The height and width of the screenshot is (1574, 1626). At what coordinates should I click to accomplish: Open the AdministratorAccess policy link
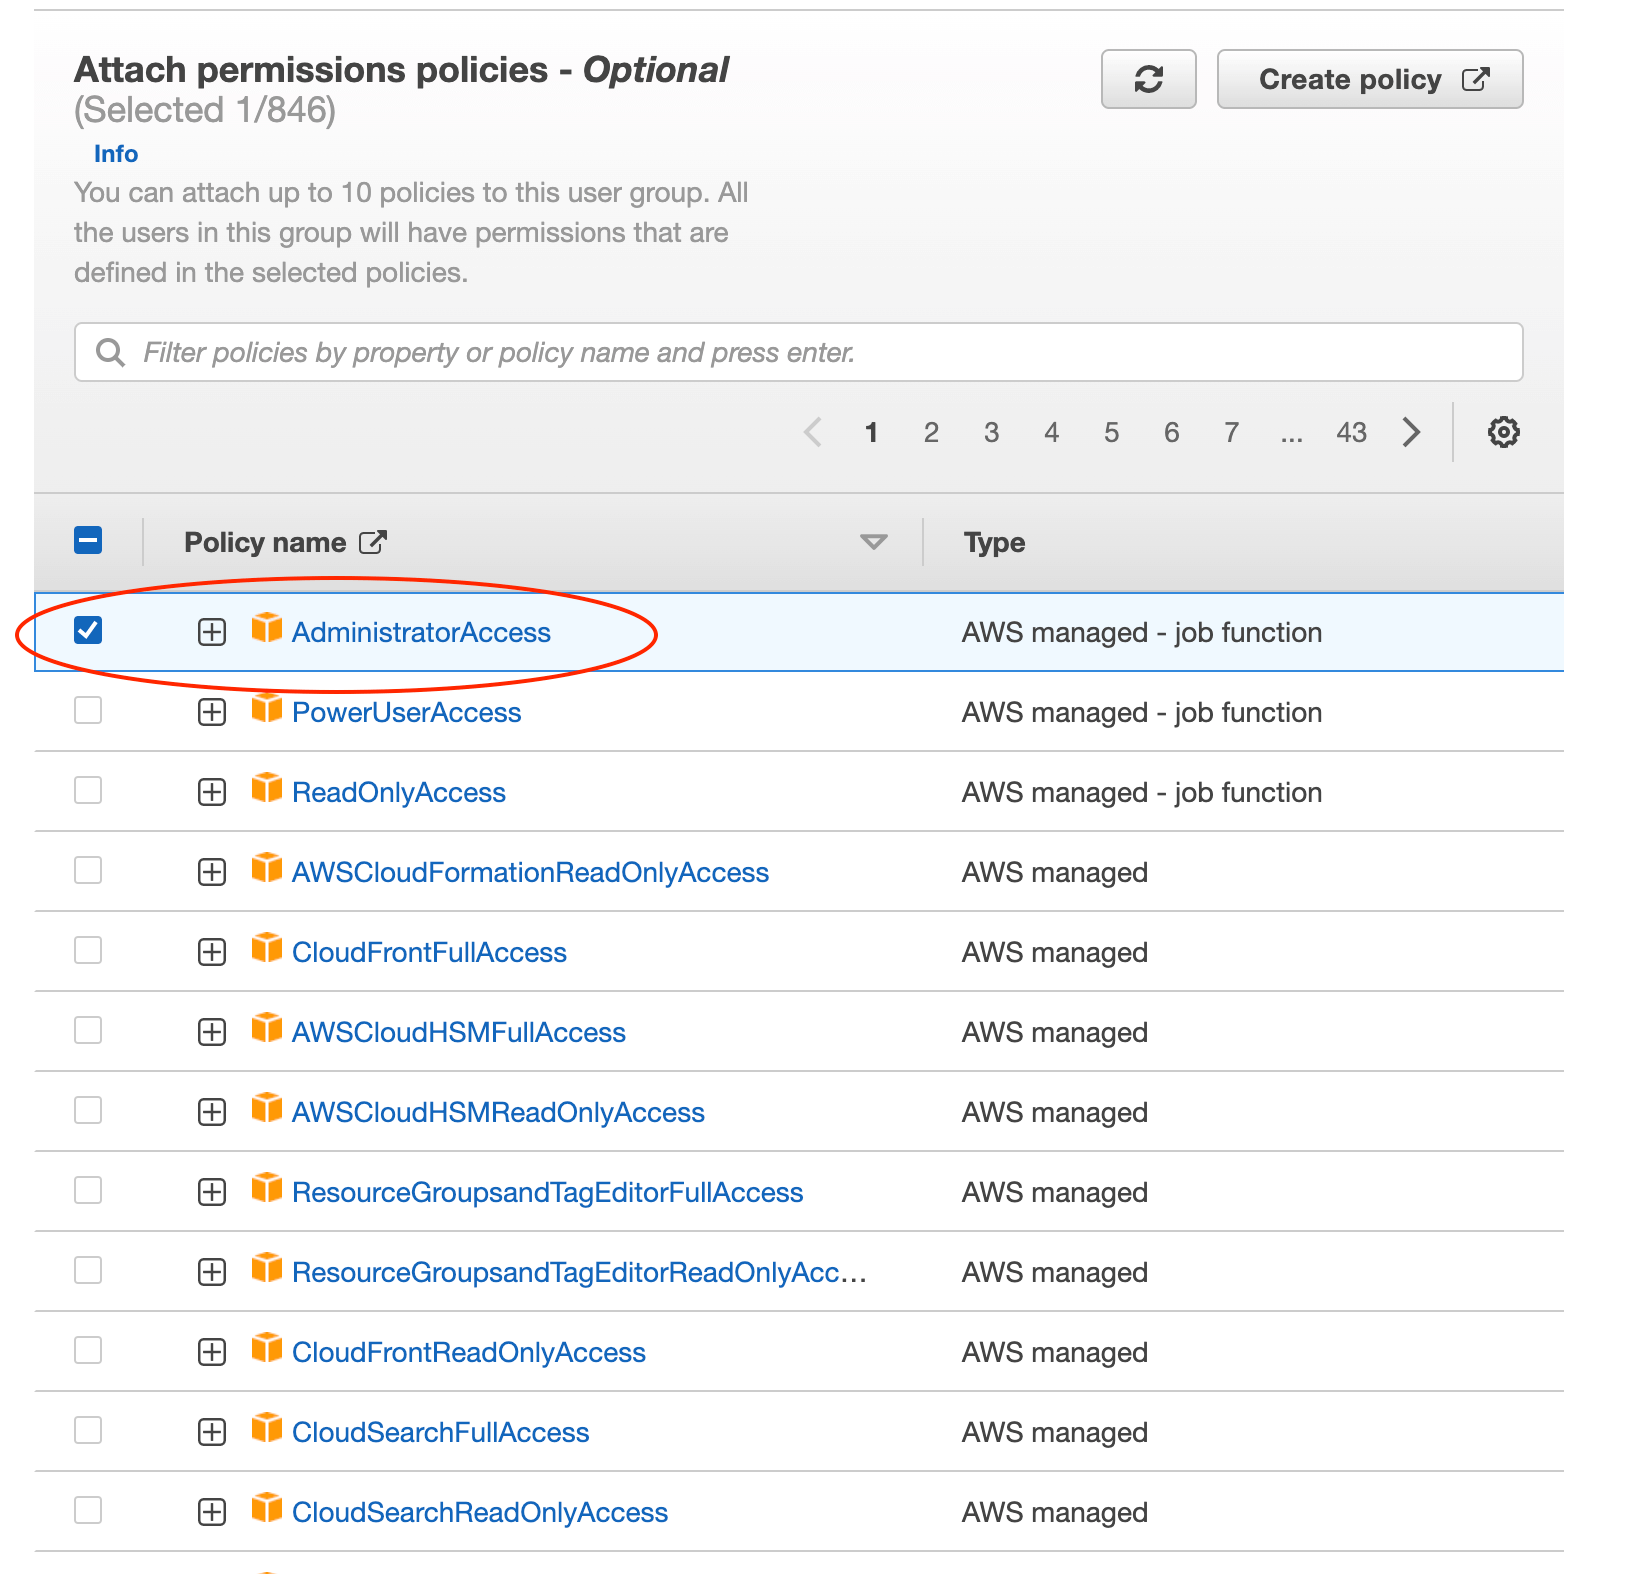pos(421,632)
